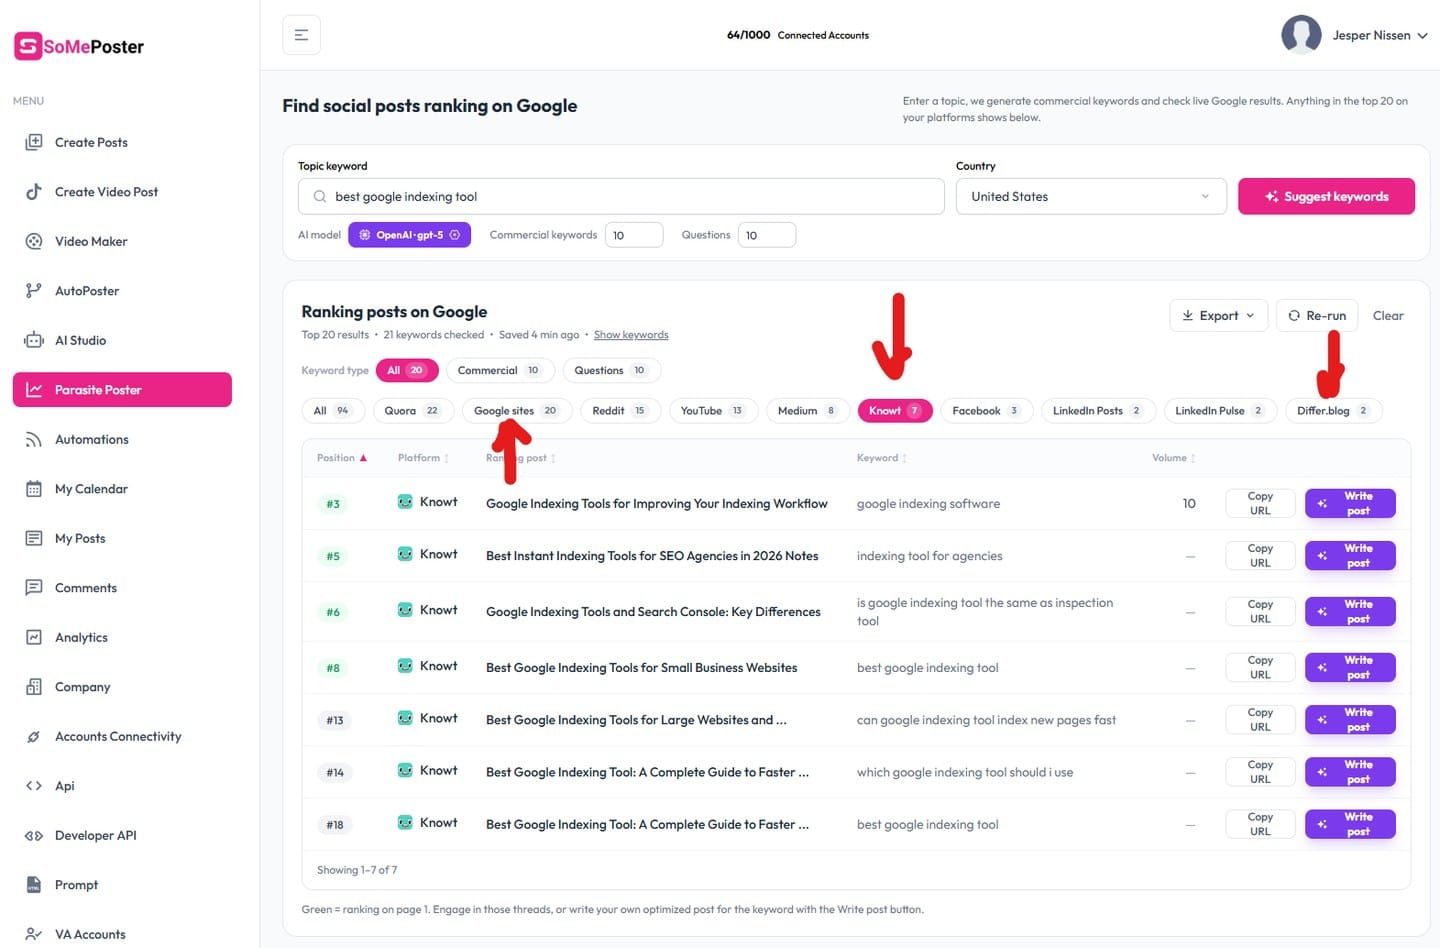Open the Jesper Nissen account menu
The image size is (1440, 948).
point(1355,35)
